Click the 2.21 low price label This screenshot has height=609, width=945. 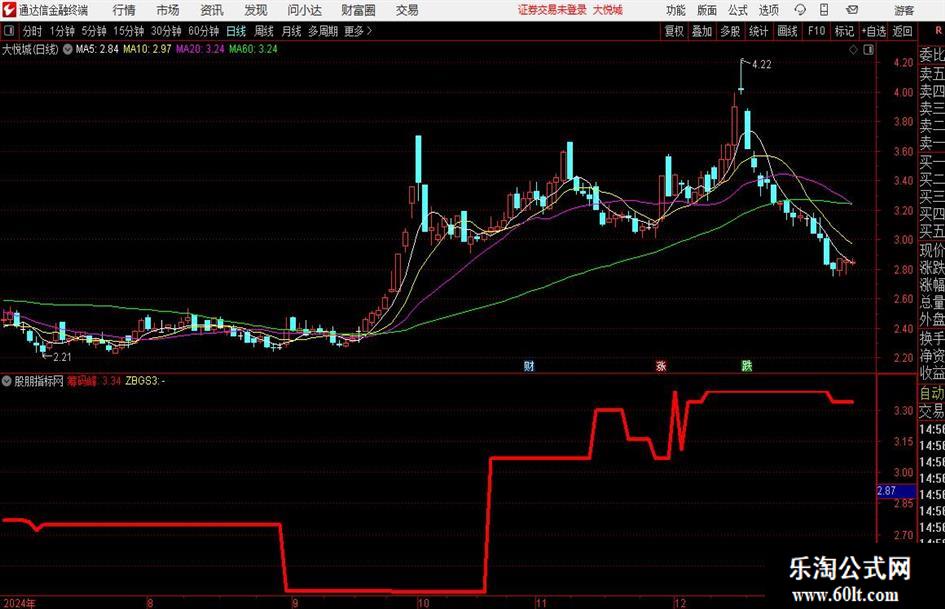[x=62, y=357]
